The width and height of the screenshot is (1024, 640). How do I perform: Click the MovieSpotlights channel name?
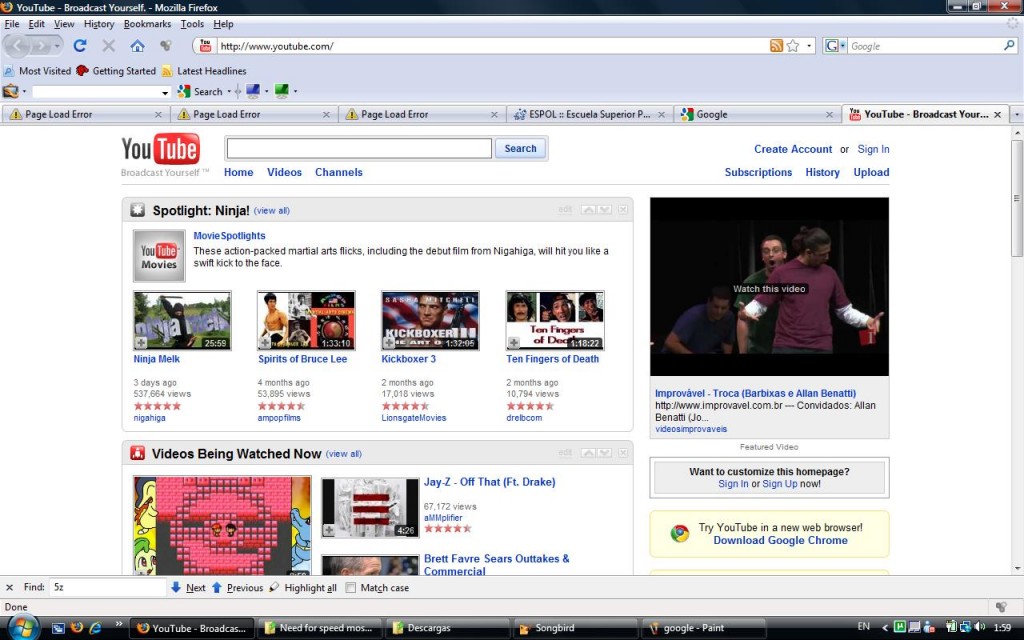point(229,236)
